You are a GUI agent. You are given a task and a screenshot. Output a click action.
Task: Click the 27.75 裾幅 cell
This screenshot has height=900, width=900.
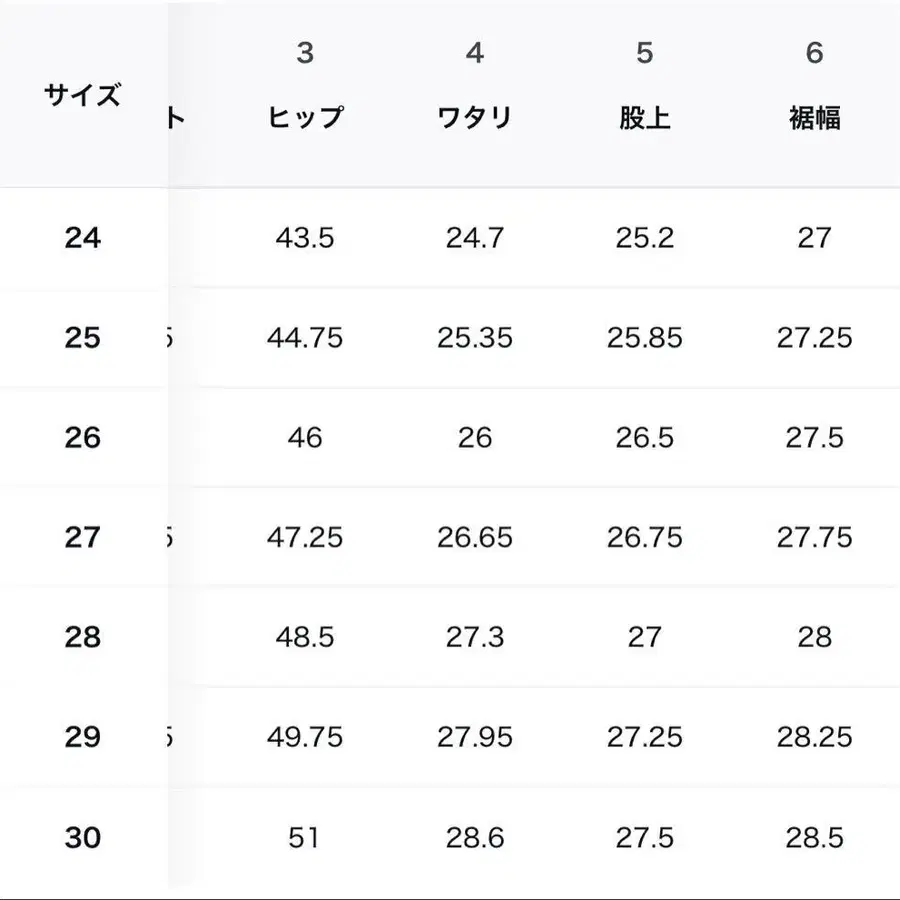(x=815, y=537)
